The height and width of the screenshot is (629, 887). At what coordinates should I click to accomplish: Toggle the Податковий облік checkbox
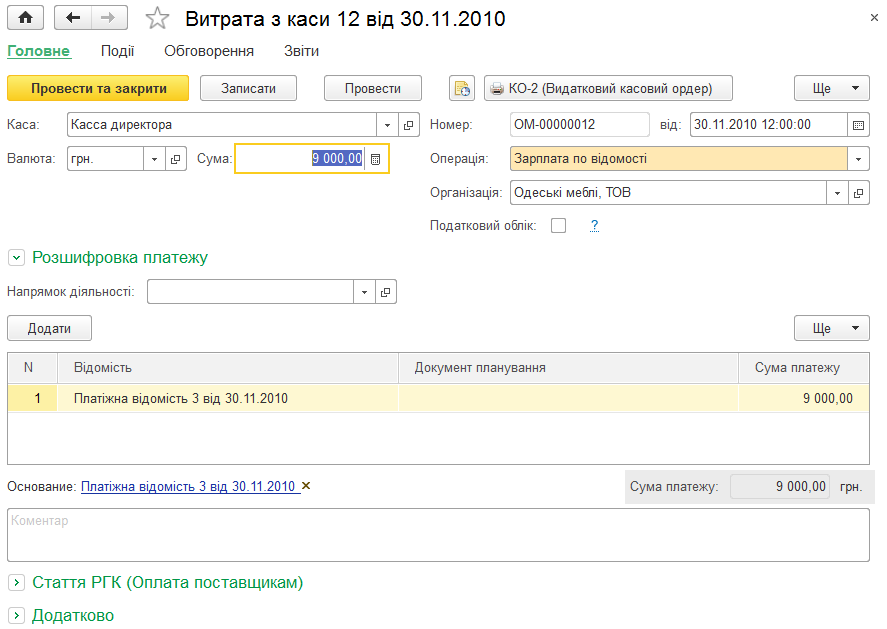558,226
